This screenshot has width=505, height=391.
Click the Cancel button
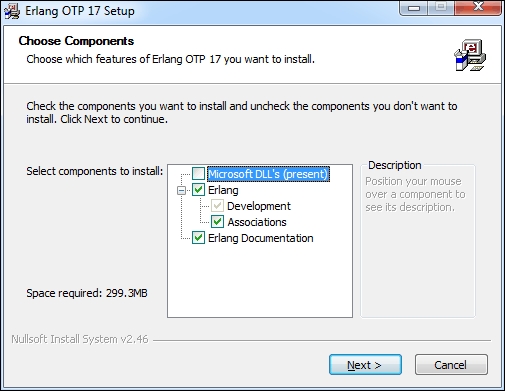tap(451, 365)
